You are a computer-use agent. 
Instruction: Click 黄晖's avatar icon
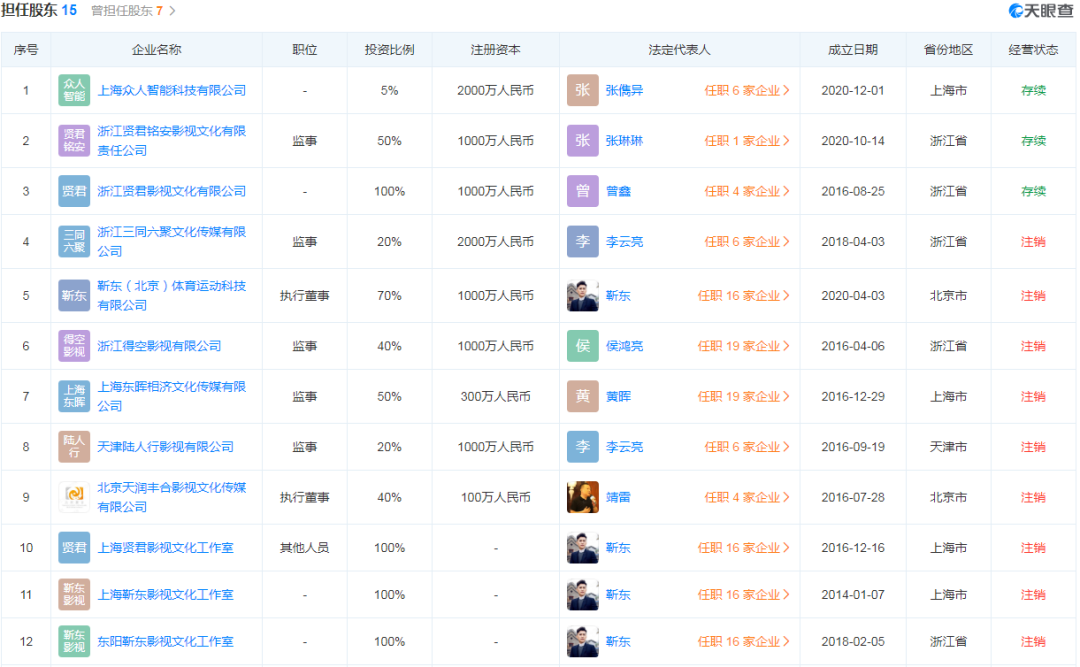pos(583,396)
